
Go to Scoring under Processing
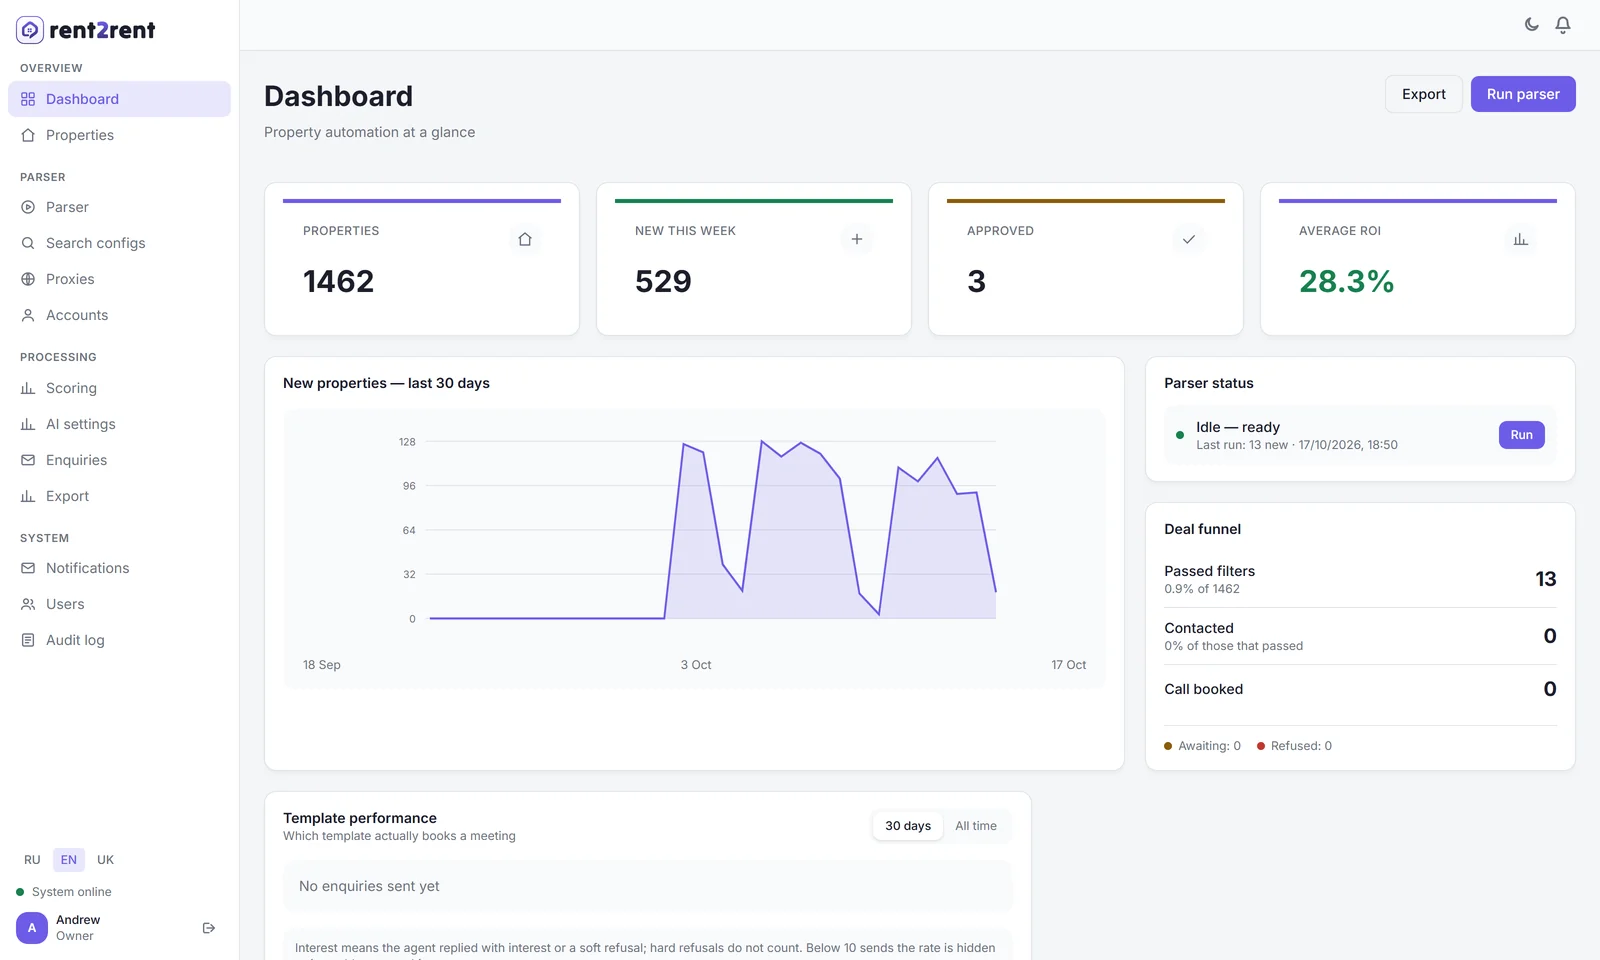(x=119, y=388)
